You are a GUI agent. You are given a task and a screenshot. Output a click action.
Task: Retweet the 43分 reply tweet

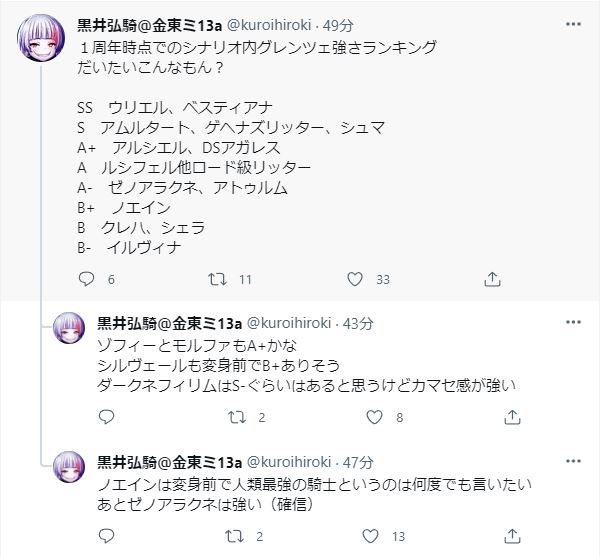point(234,417)
